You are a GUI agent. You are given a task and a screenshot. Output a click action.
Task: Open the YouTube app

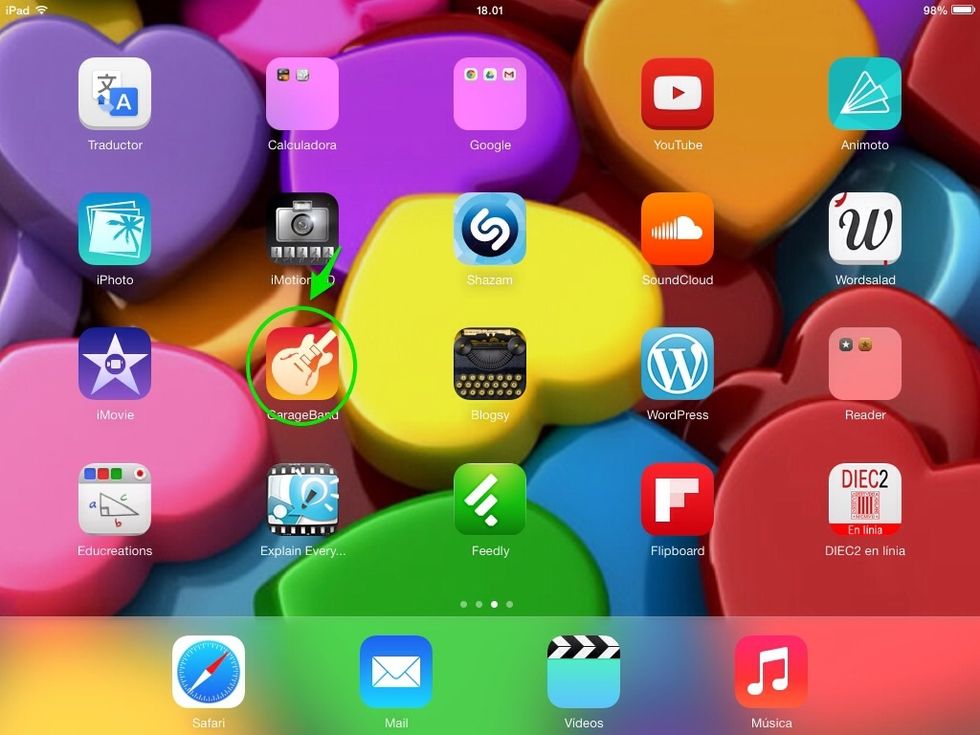tap(677, 94)
